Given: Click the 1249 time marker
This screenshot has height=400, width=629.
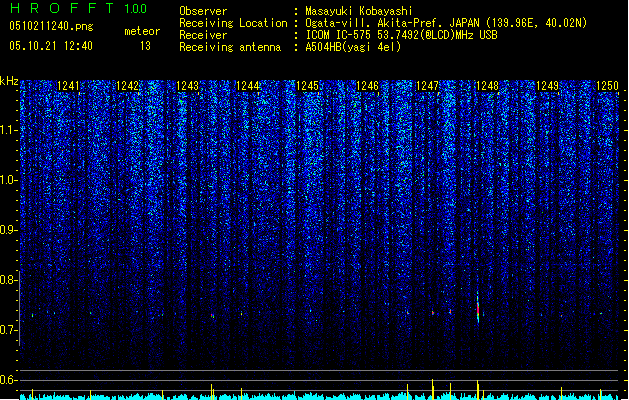Looking at the screenshot, I should pos(548,86).
